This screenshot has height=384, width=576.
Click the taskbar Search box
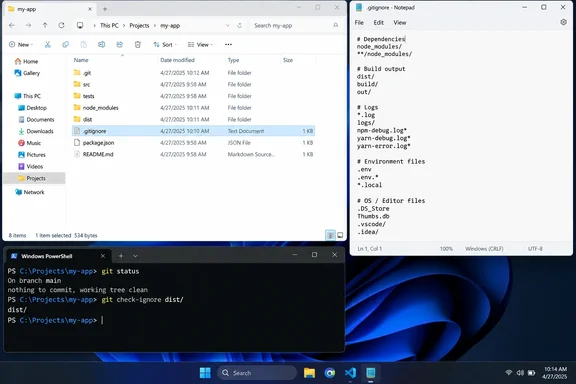click(x=257, y=373)
